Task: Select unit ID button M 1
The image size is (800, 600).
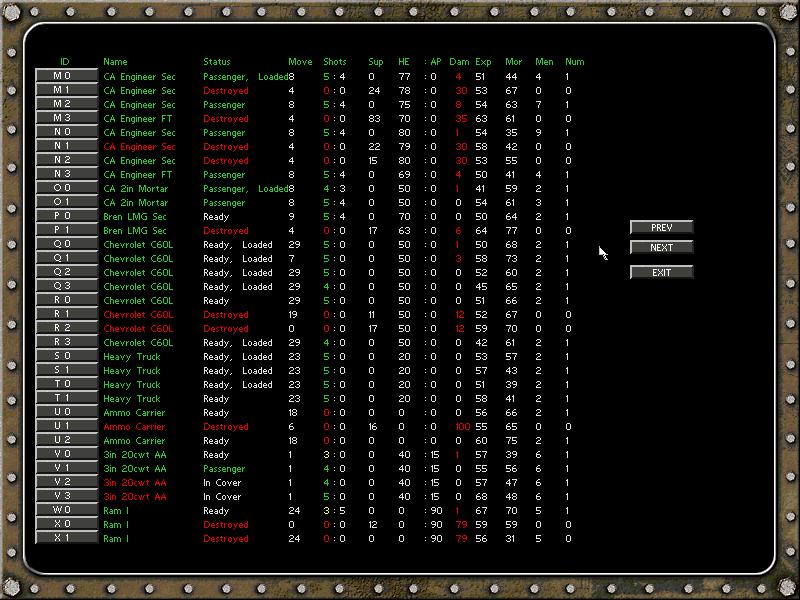Action: point(66,90)
